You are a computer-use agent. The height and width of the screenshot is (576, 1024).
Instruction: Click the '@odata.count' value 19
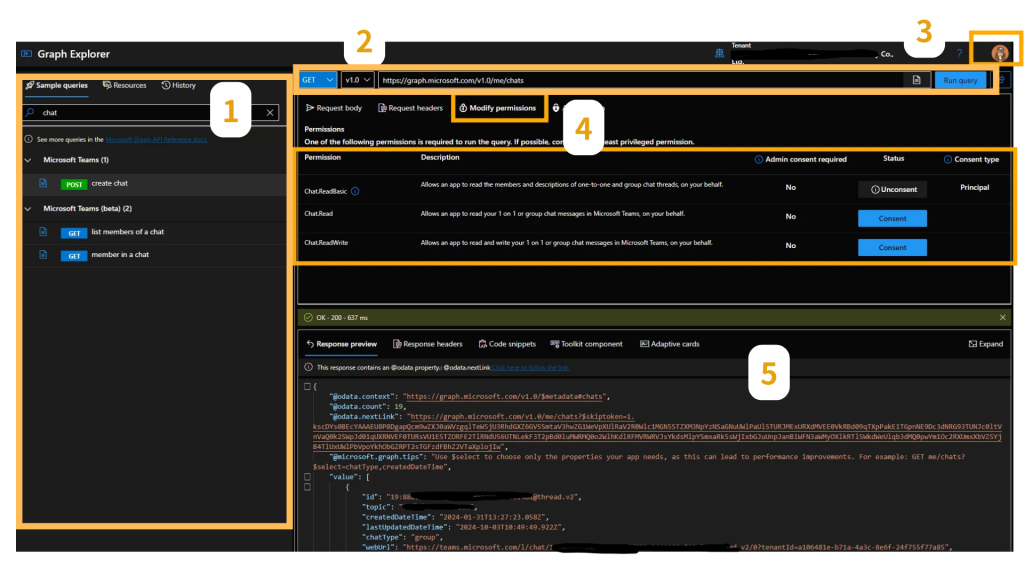coord(399,406)
